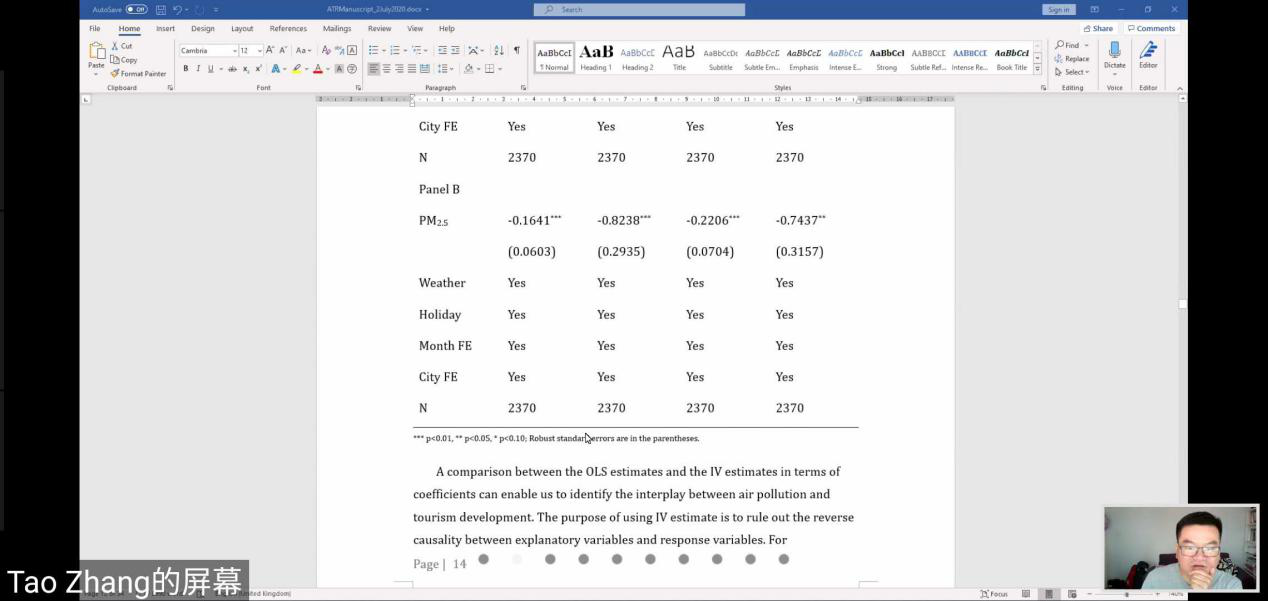Toggle bold formatting
1268x601 pixels.
click(185, 69)
